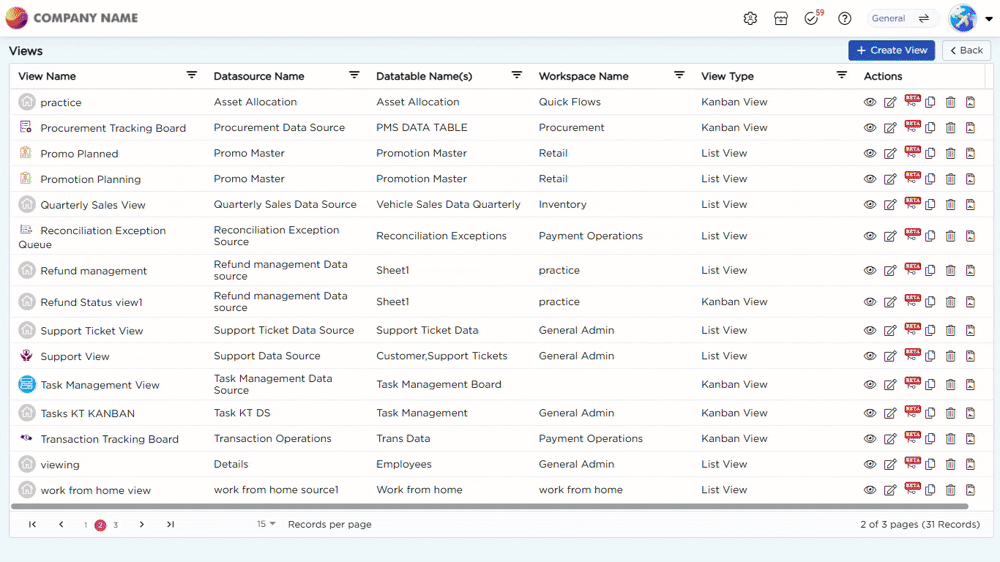This screenshot has width=1000, height=562.
Task: Preview Procurement Tracking Board via eye icon
Action: coord(870,128)
